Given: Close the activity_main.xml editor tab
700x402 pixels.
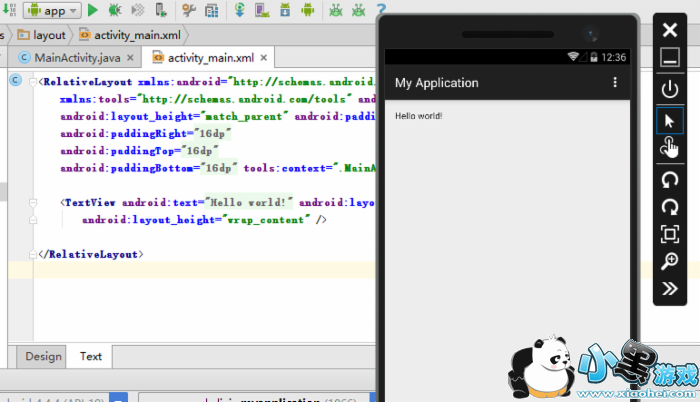Looking at the screenshot, I should point(265,58).
